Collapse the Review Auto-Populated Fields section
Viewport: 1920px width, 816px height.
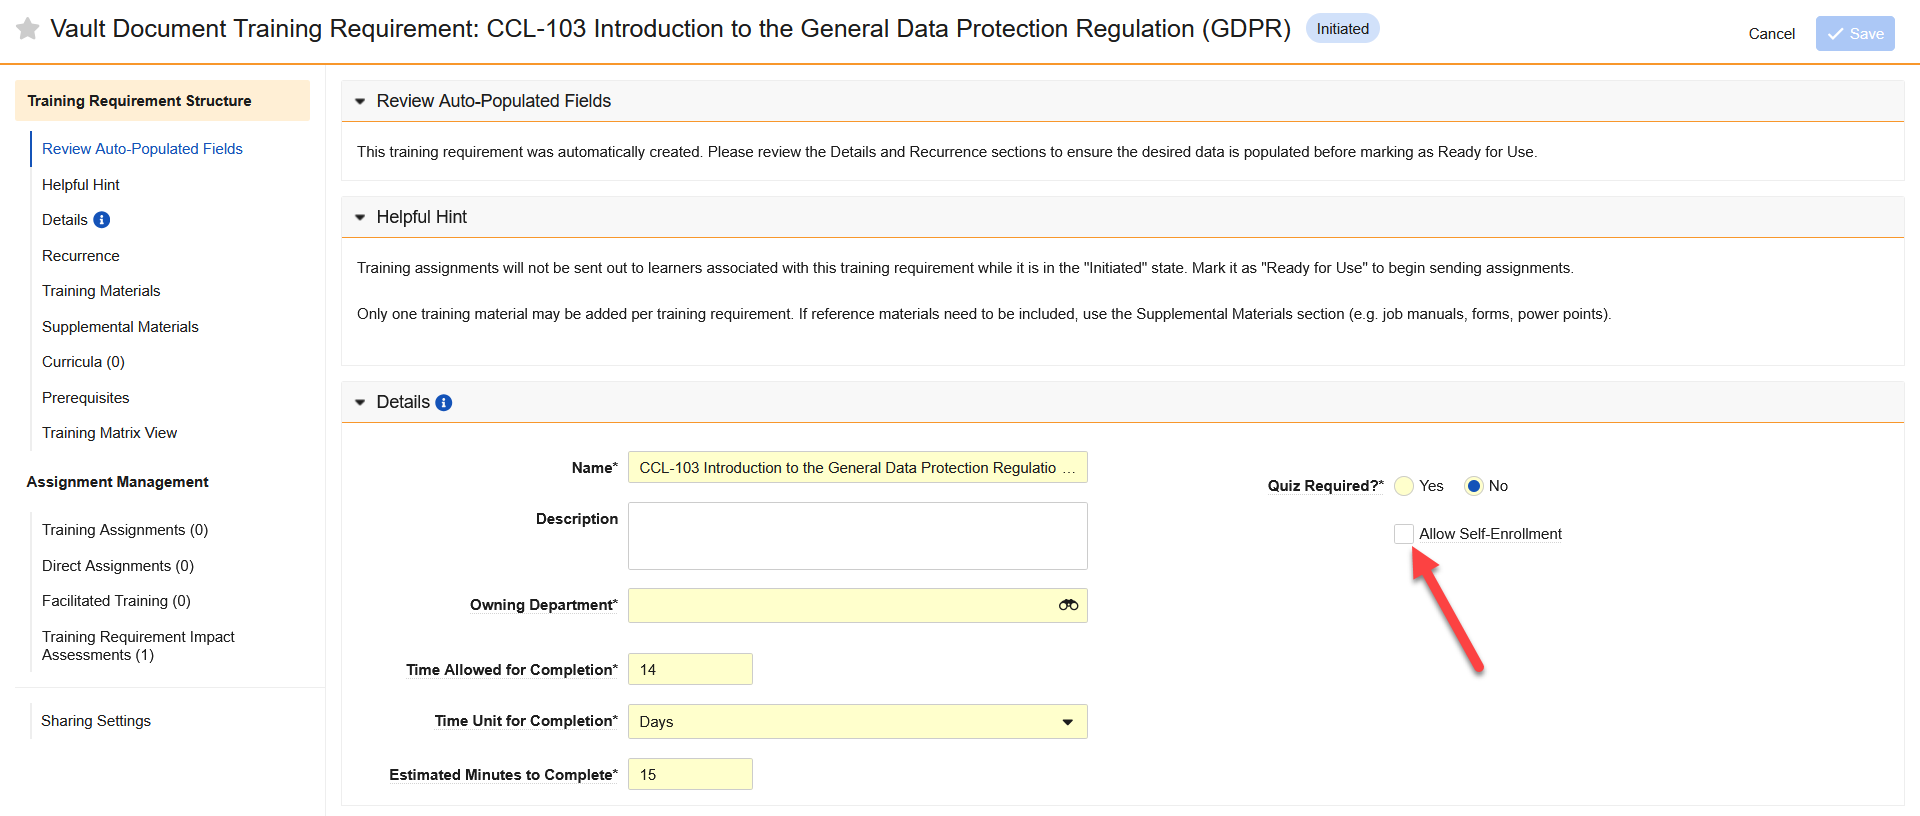pyautogui.click(x=360, y=102)
